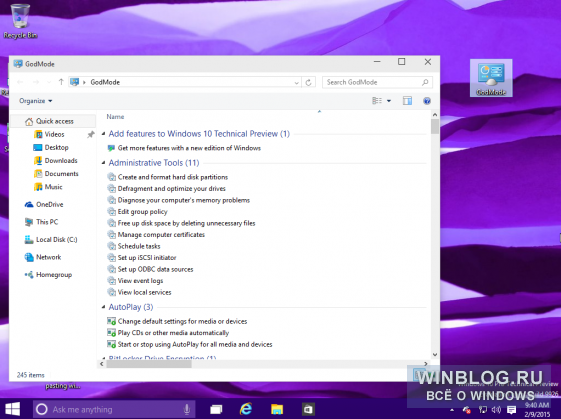Click the Ask me anything search box

(114, 409)
